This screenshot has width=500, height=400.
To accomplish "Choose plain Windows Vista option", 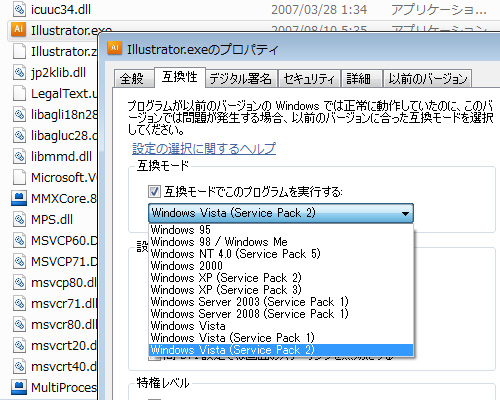I will coord(281,326).
